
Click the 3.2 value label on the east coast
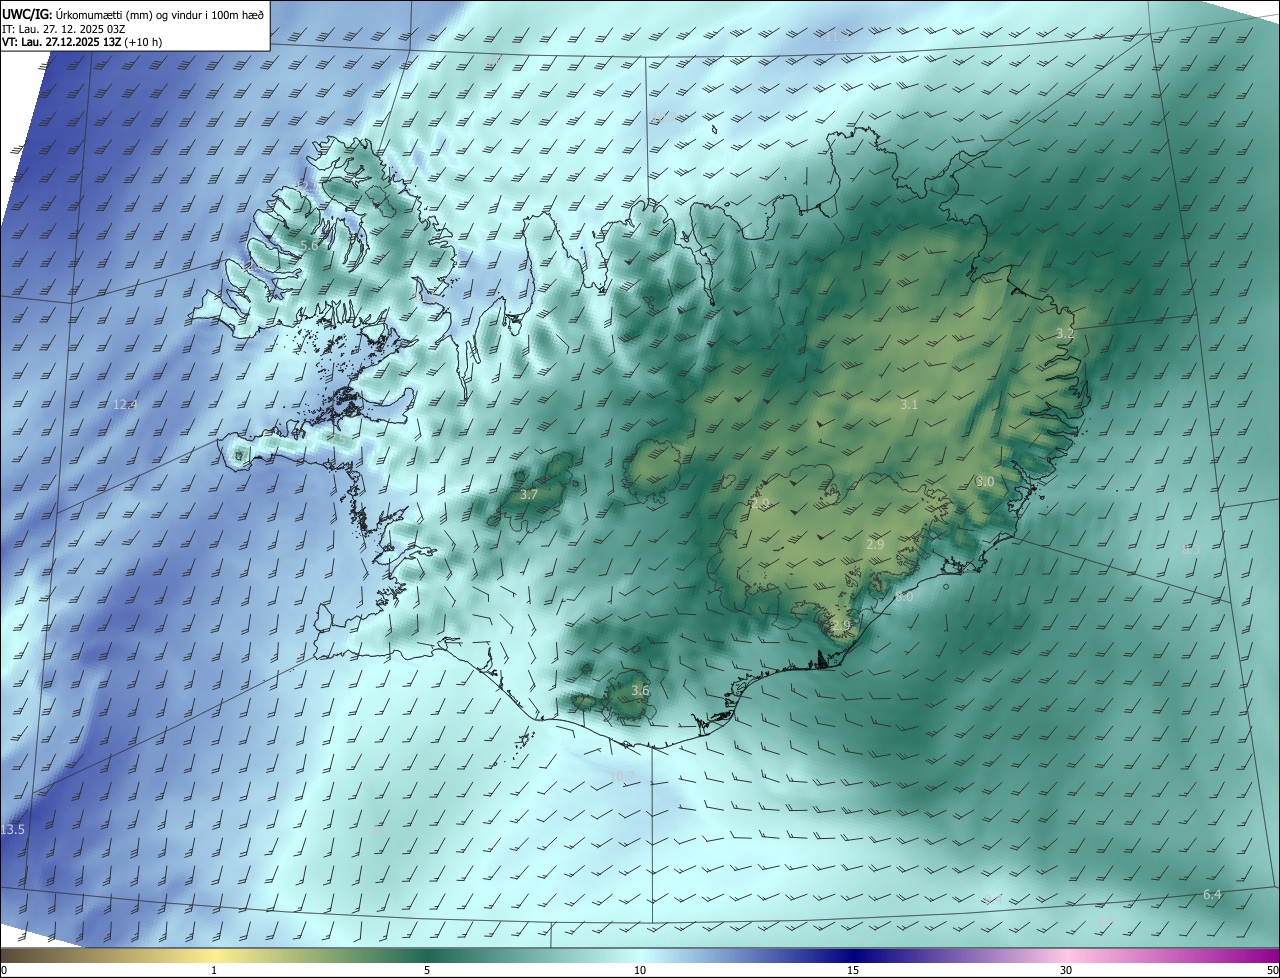[x=1065, y=333]
